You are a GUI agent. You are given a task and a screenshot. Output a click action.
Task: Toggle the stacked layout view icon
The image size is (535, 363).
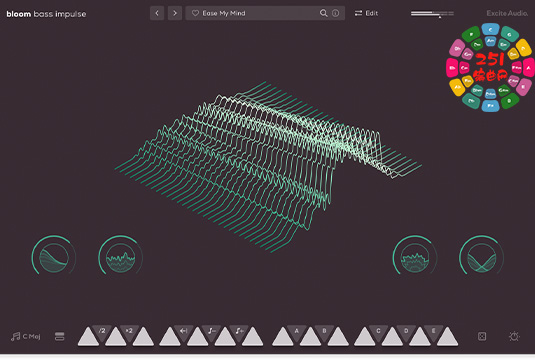pyautogui.click(x=59, y=336)
